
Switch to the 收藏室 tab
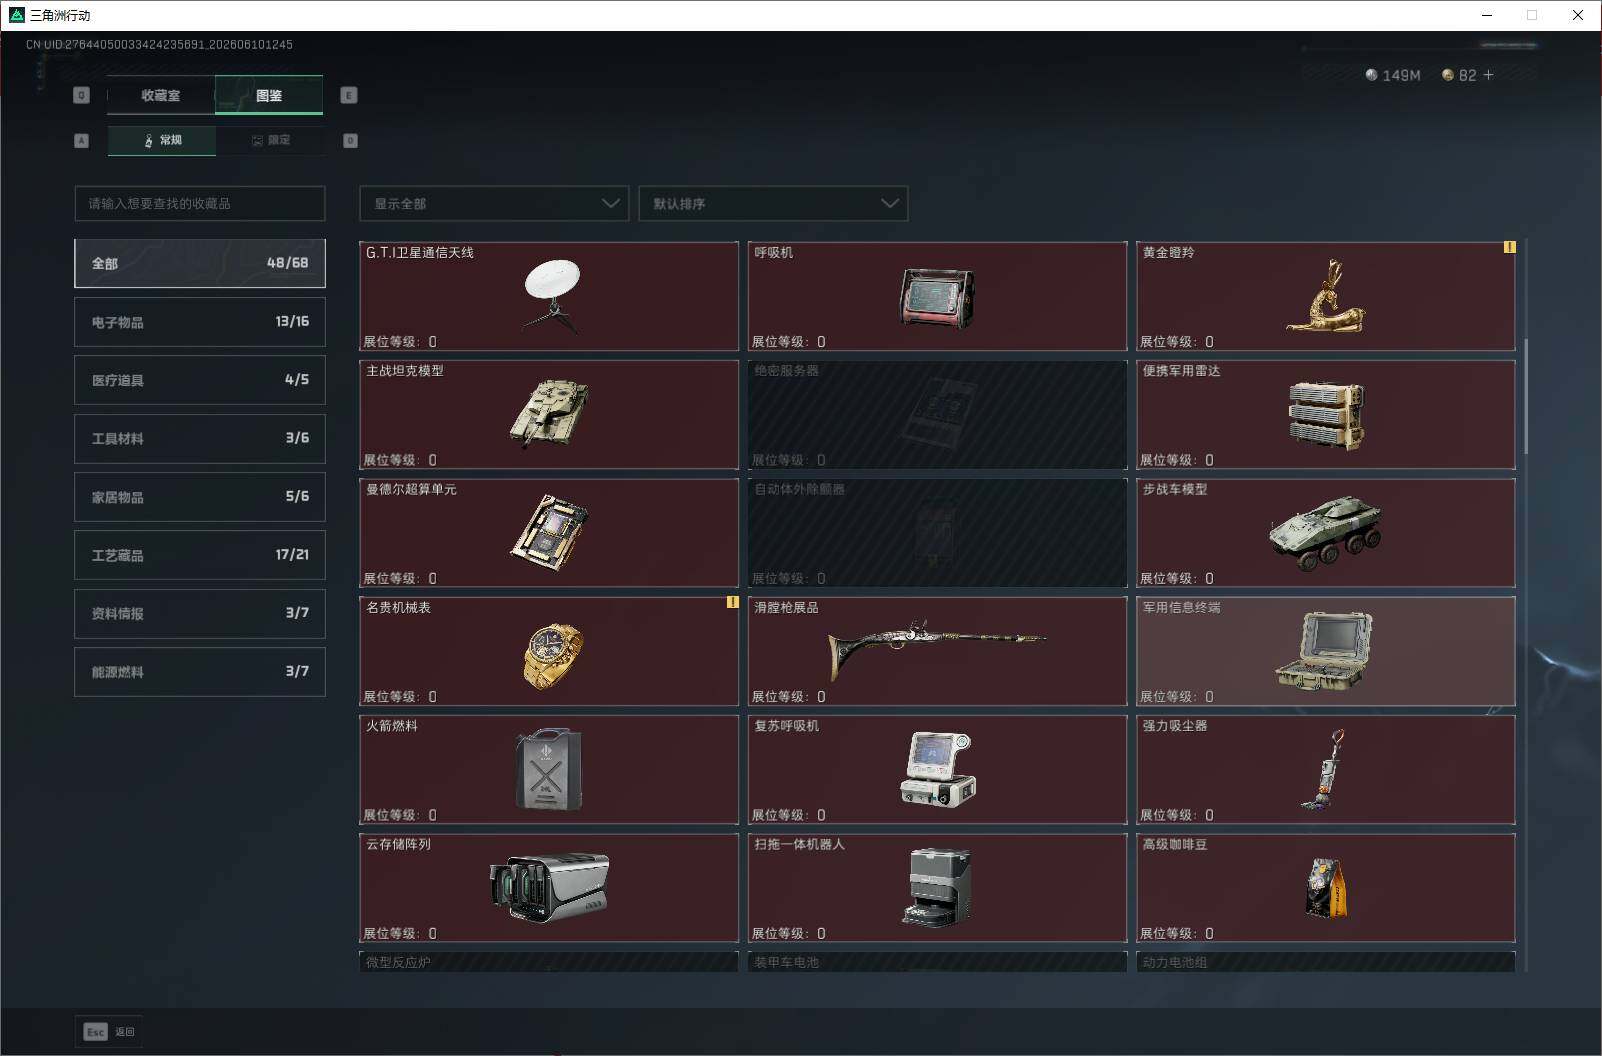tap(161, 95)
